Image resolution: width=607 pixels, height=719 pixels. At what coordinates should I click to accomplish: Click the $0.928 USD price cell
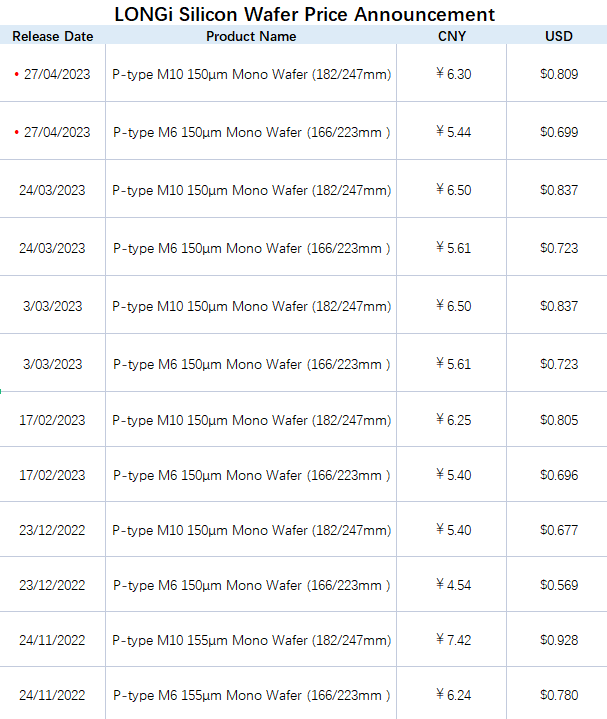click(559, 640)
